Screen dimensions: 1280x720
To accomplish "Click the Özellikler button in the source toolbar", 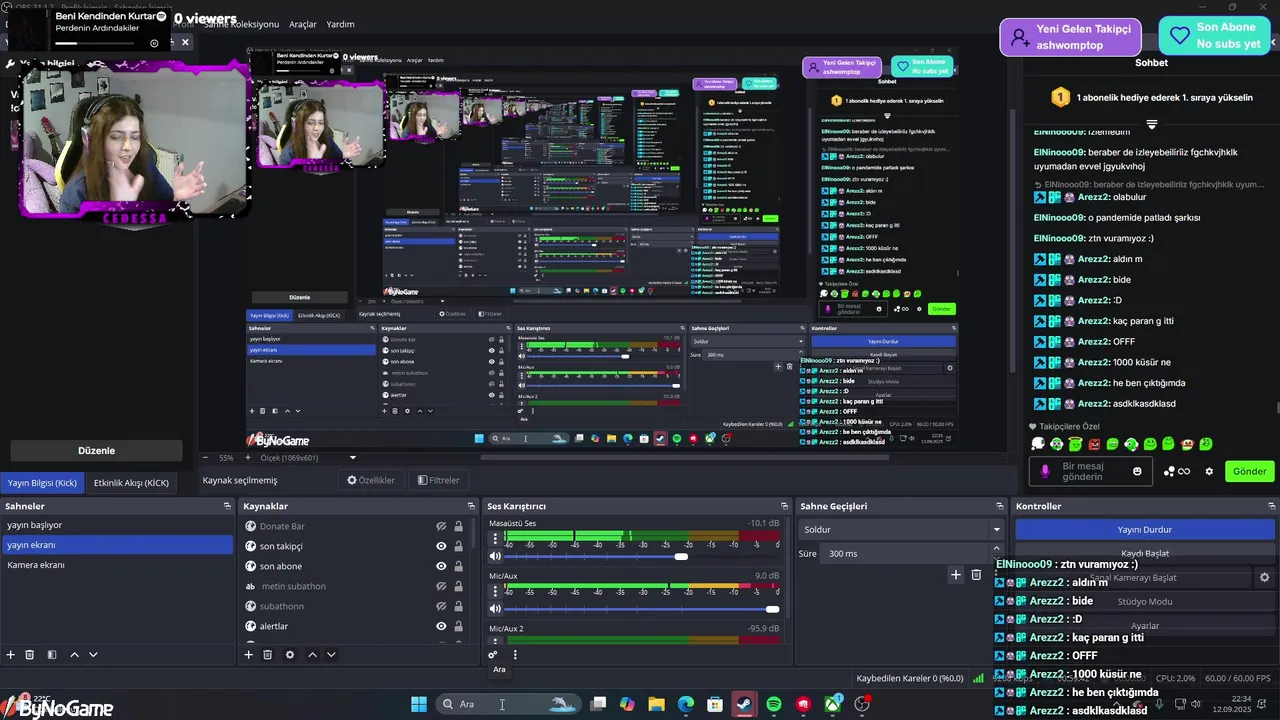I will [371, 480].
